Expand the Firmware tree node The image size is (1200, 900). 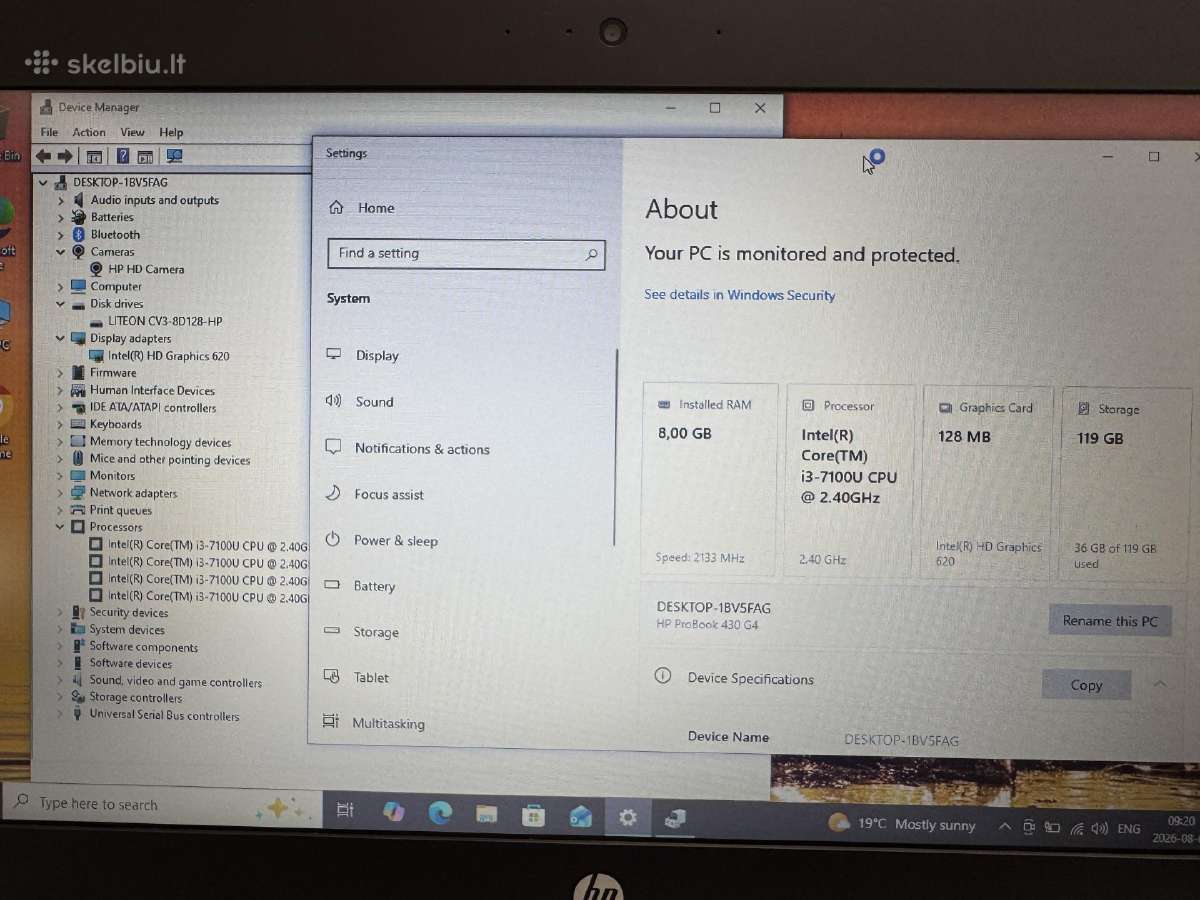pos(60,373)
